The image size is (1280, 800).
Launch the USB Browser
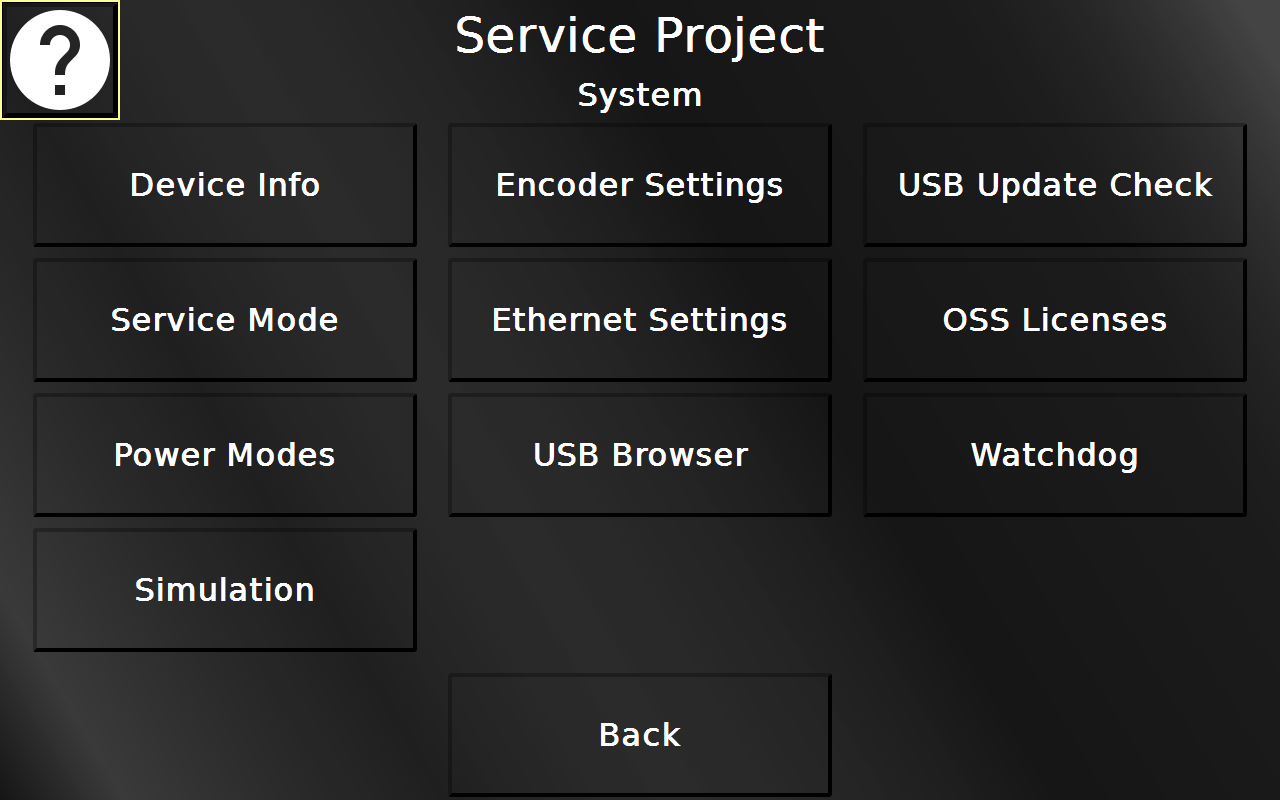click(640, 455)
